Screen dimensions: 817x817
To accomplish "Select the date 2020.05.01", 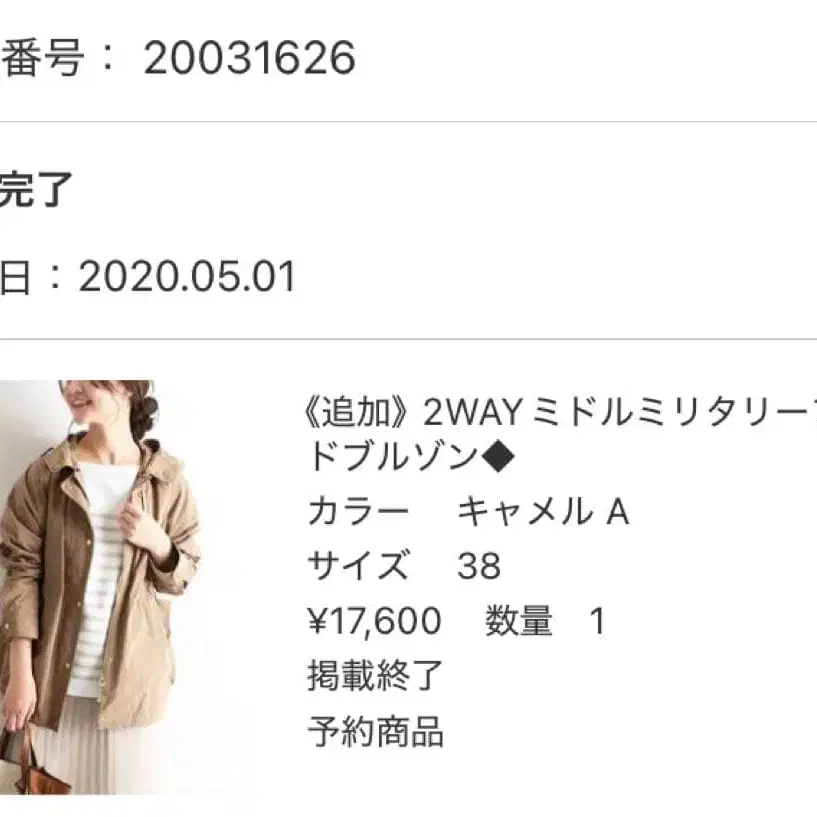I will 188,276.
